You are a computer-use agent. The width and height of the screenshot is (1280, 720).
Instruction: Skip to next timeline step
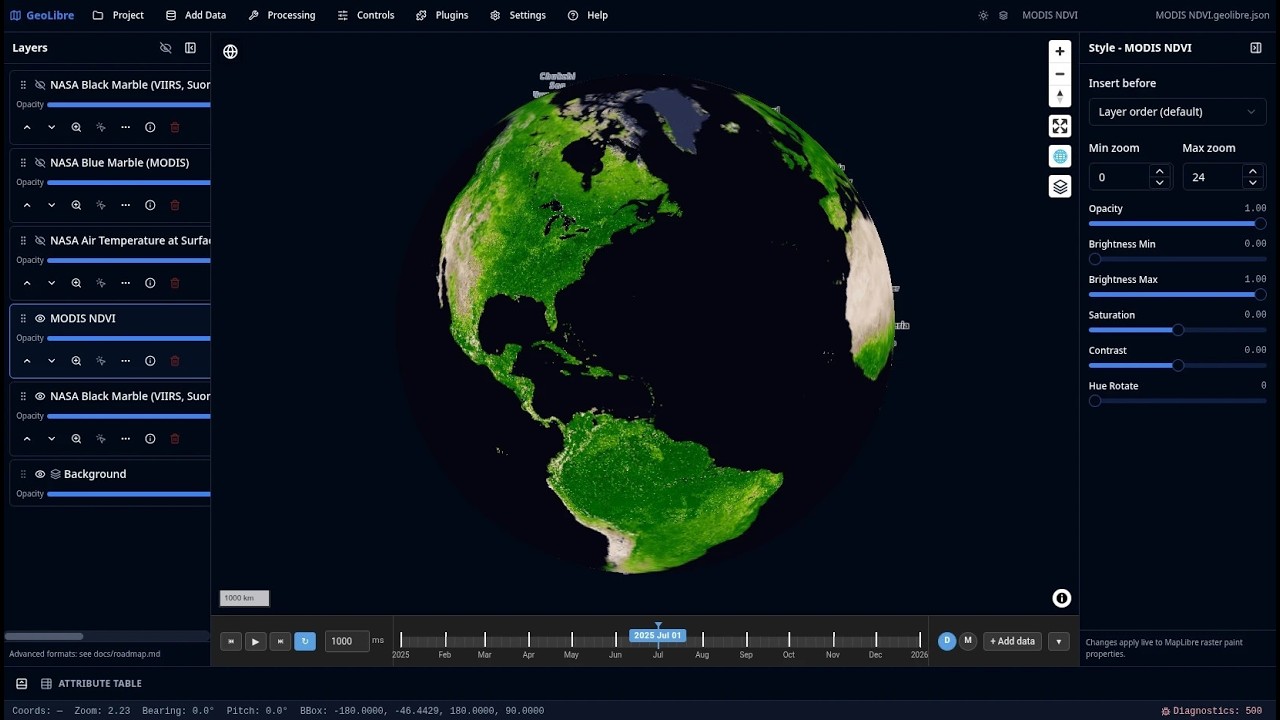[x=280, y=641]
